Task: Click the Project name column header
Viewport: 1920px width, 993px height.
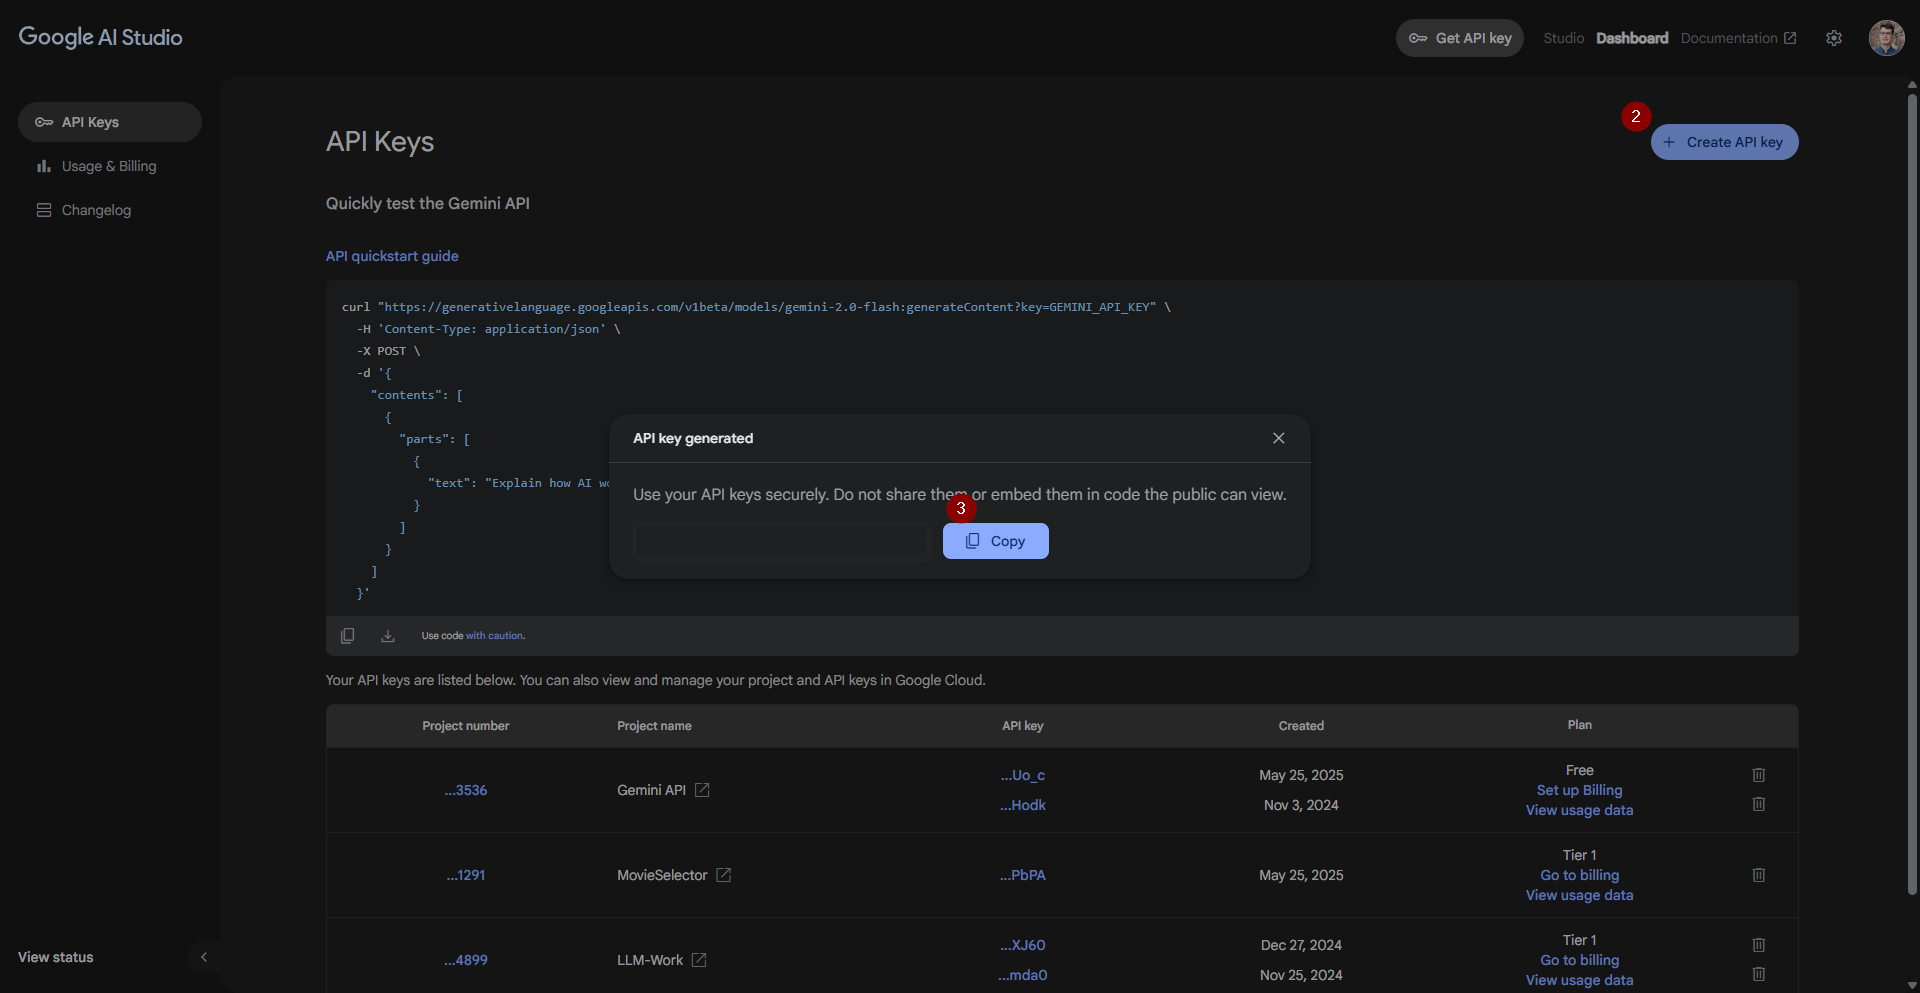Action: [654, 726]
